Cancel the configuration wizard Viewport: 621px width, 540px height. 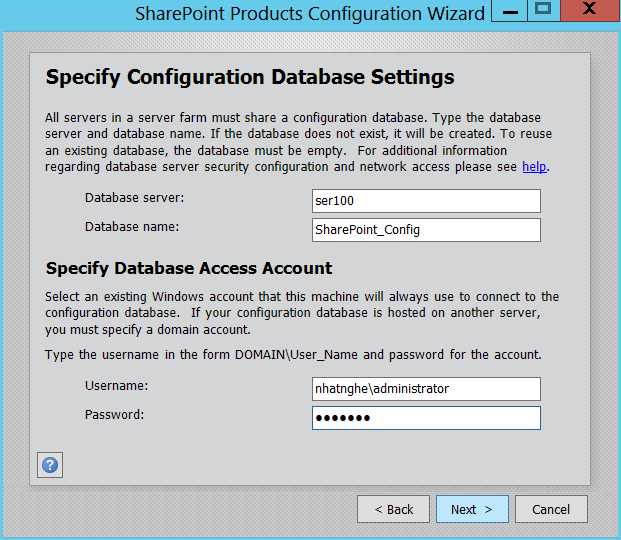click(x=551, y=509)
